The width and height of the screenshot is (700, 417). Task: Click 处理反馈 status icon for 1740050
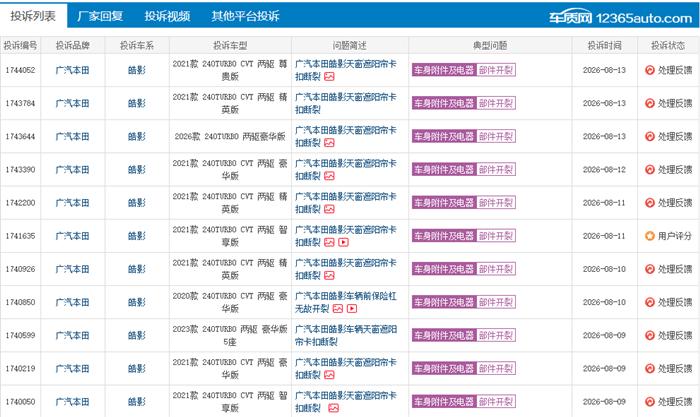click(x=650, y=401)
